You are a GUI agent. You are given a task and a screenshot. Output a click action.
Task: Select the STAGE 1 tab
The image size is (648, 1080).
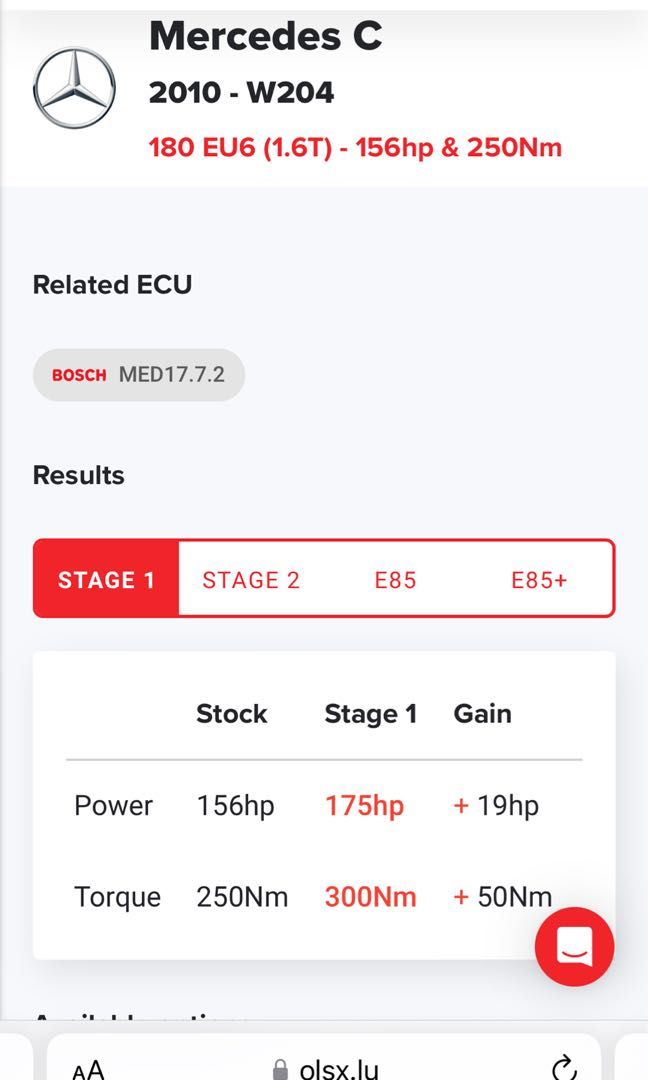pyautogui.click(x=106, y=580)
